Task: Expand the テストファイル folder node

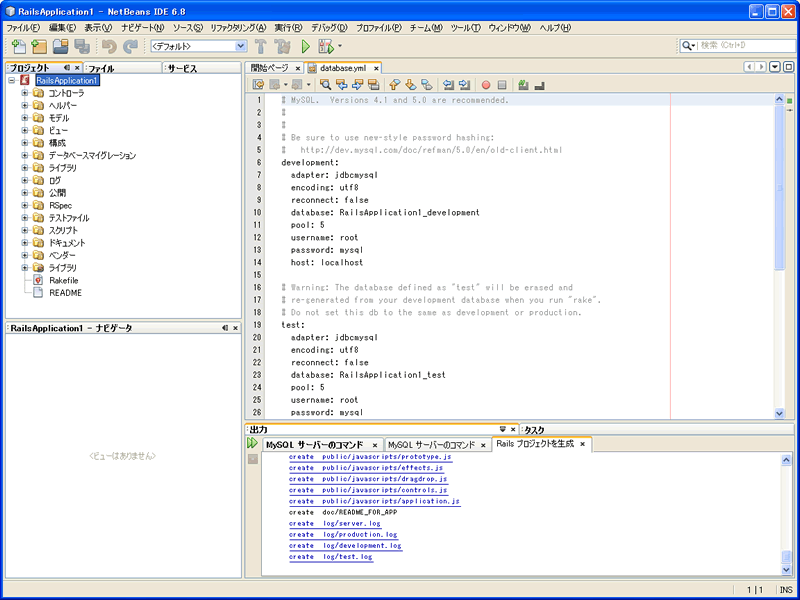Action: (x=24, y=218)
